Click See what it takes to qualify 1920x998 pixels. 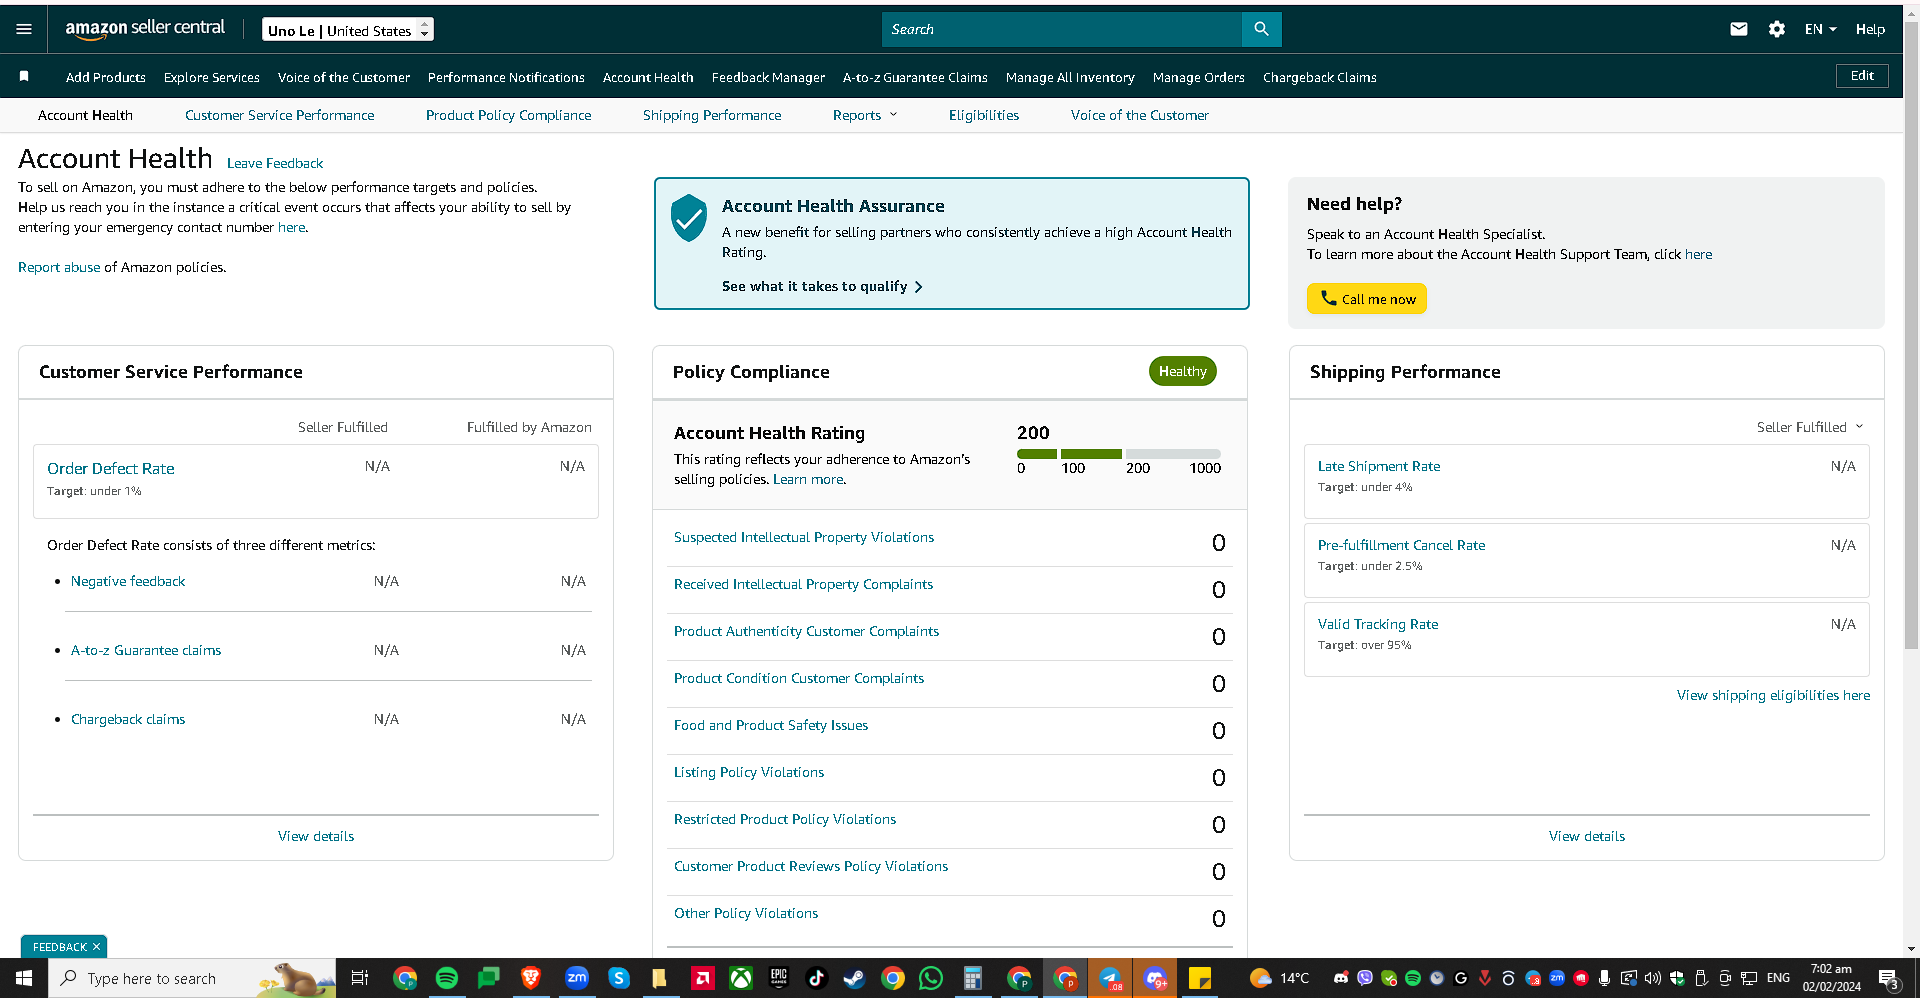tap(822, 286)
